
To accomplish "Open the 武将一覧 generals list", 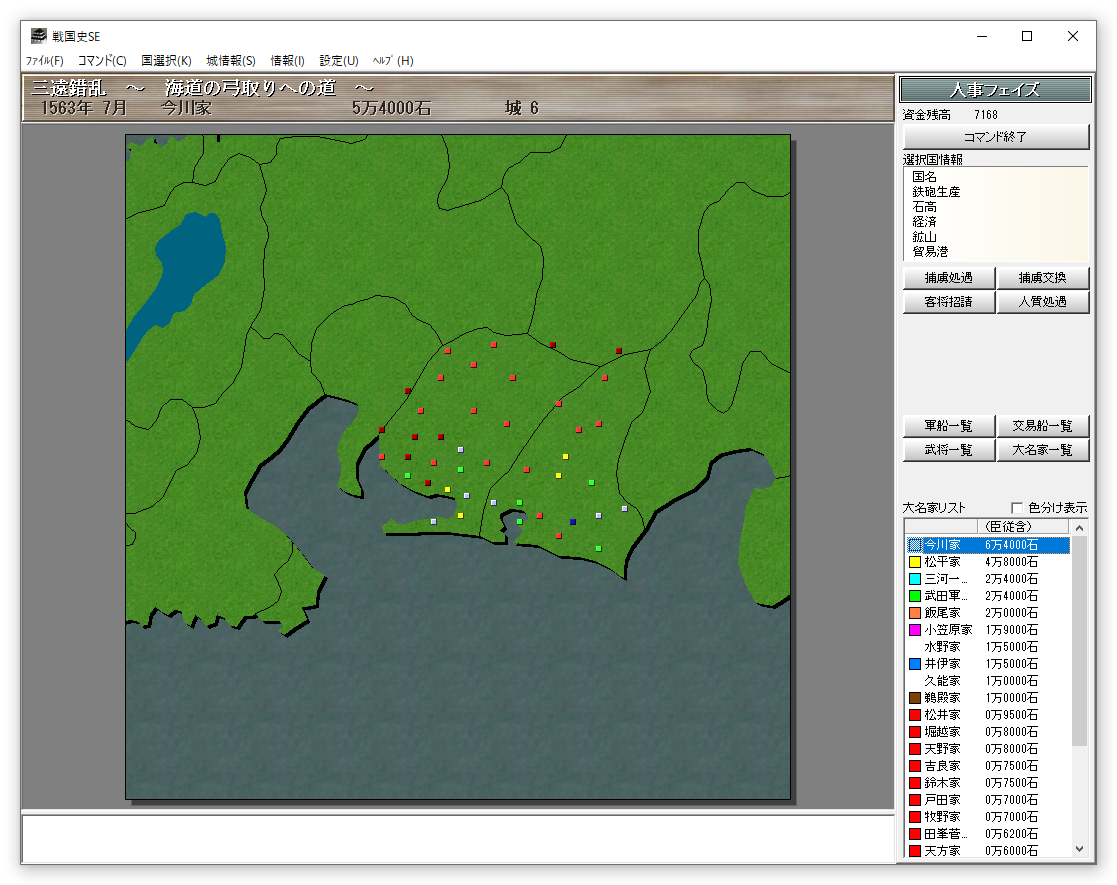I will (x=948, y=450).
